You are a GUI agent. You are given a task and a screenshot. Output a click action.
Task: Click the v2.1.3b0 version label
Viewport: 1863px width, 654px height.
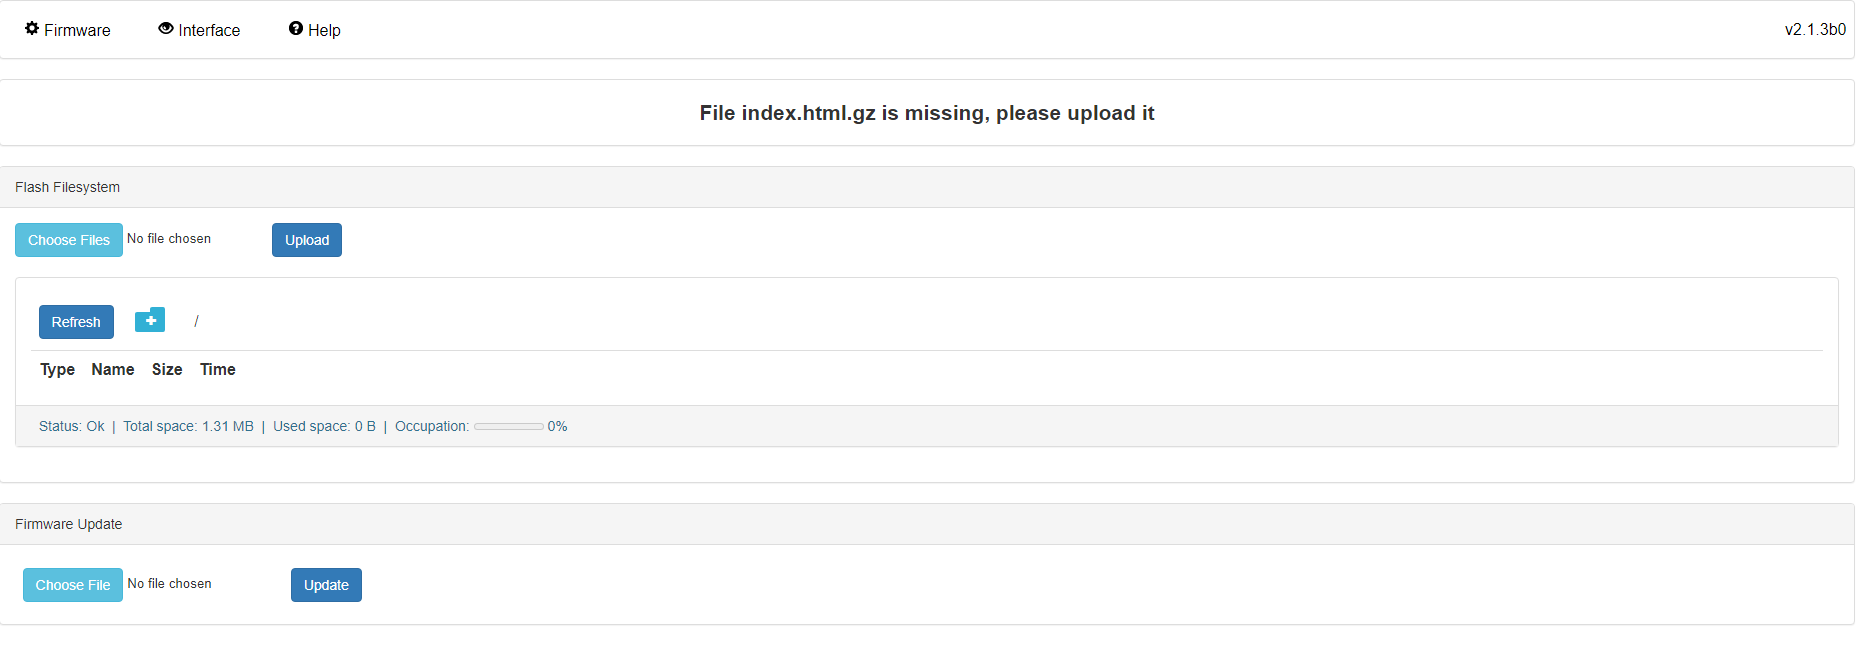(x=1815, y=30)
